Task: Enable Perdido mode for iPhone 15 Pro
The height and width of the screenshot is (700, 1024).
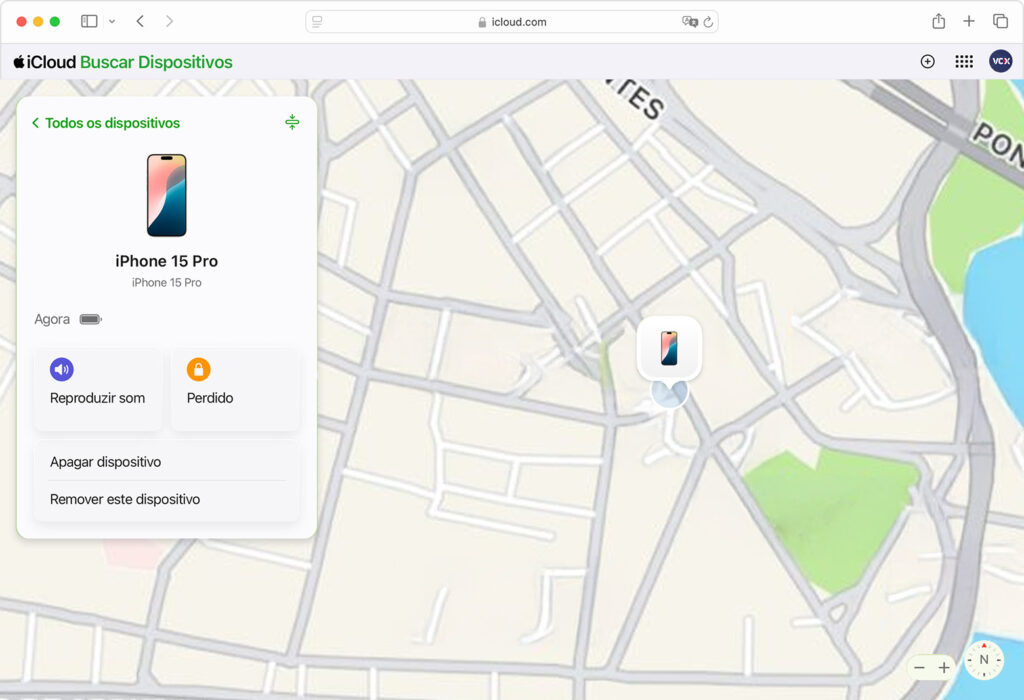Action: click(235, 389)
